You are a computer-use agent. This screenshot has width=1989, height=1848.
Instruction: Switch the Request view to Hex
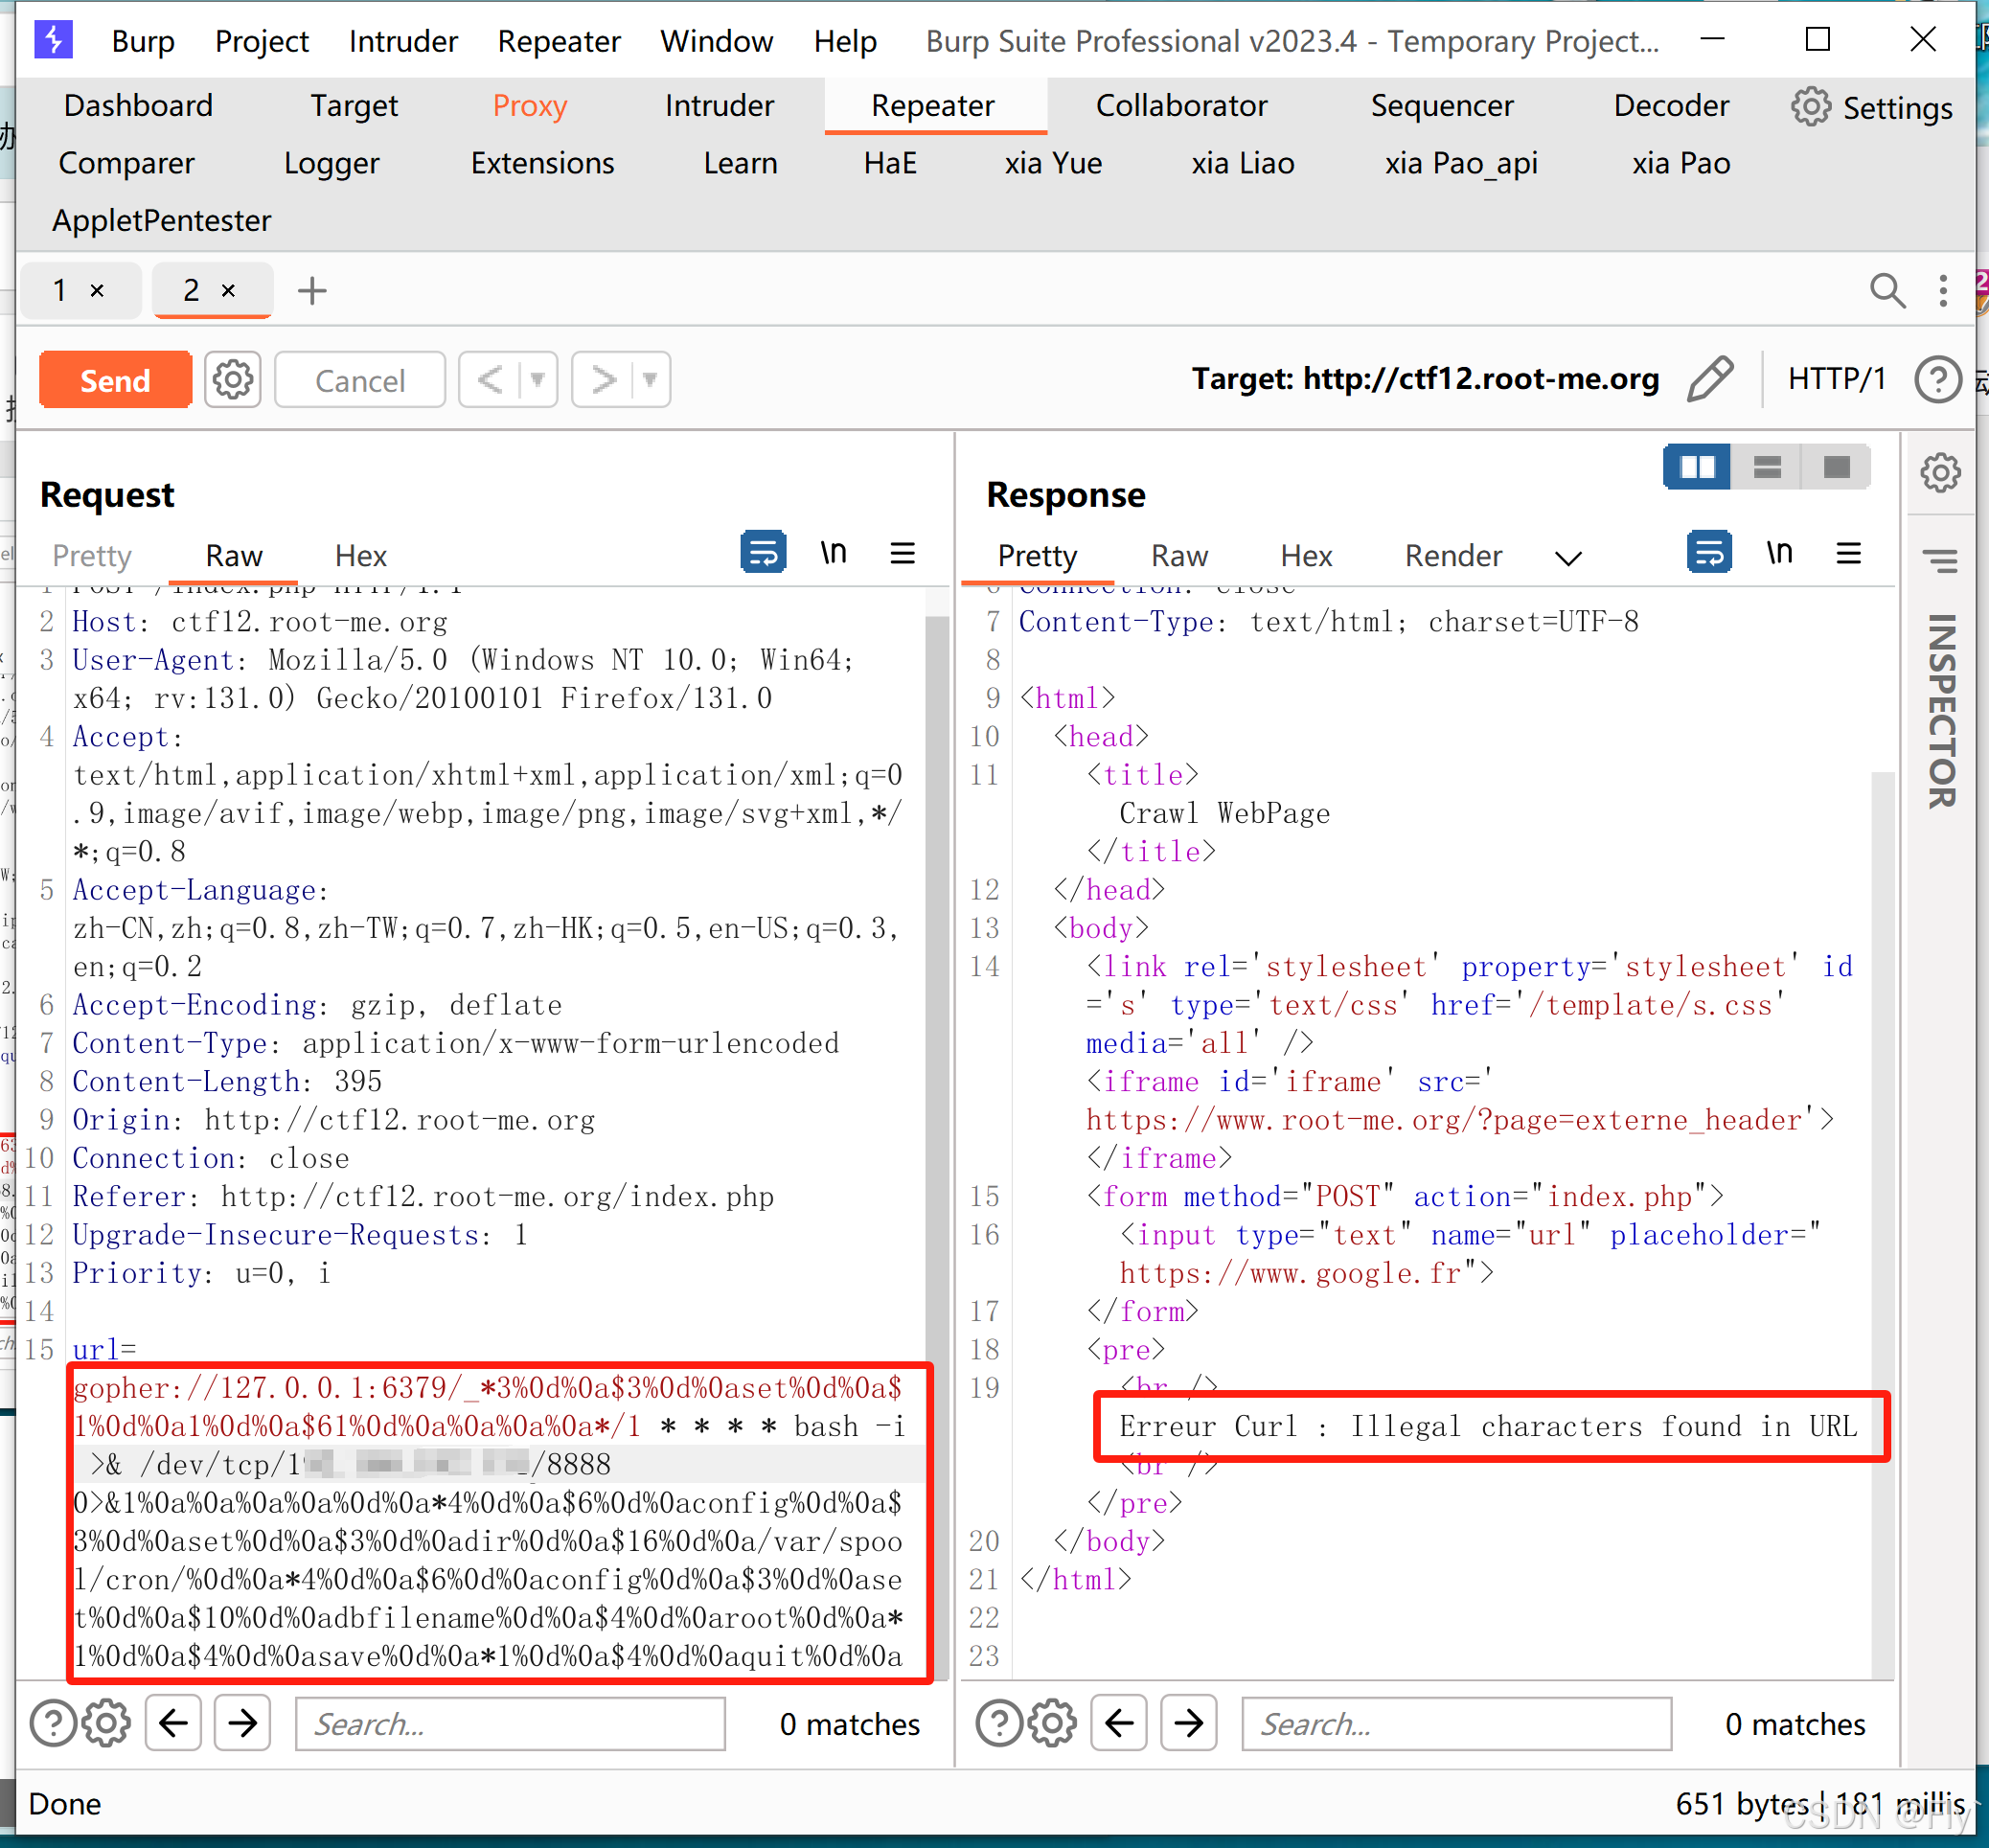coord(360,555)
